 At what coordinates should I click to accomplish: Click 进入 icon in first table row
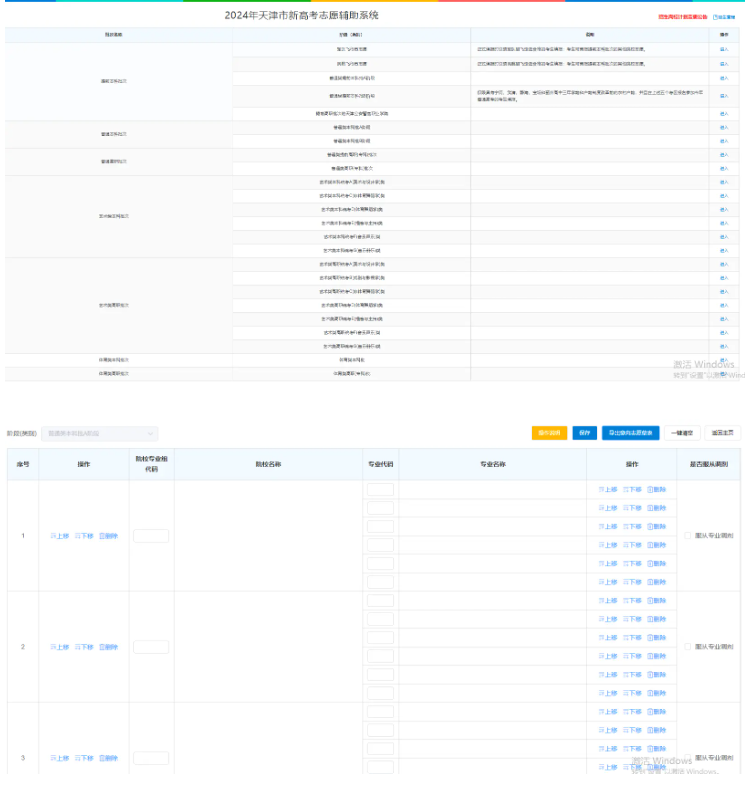click(x=723, y=49)
